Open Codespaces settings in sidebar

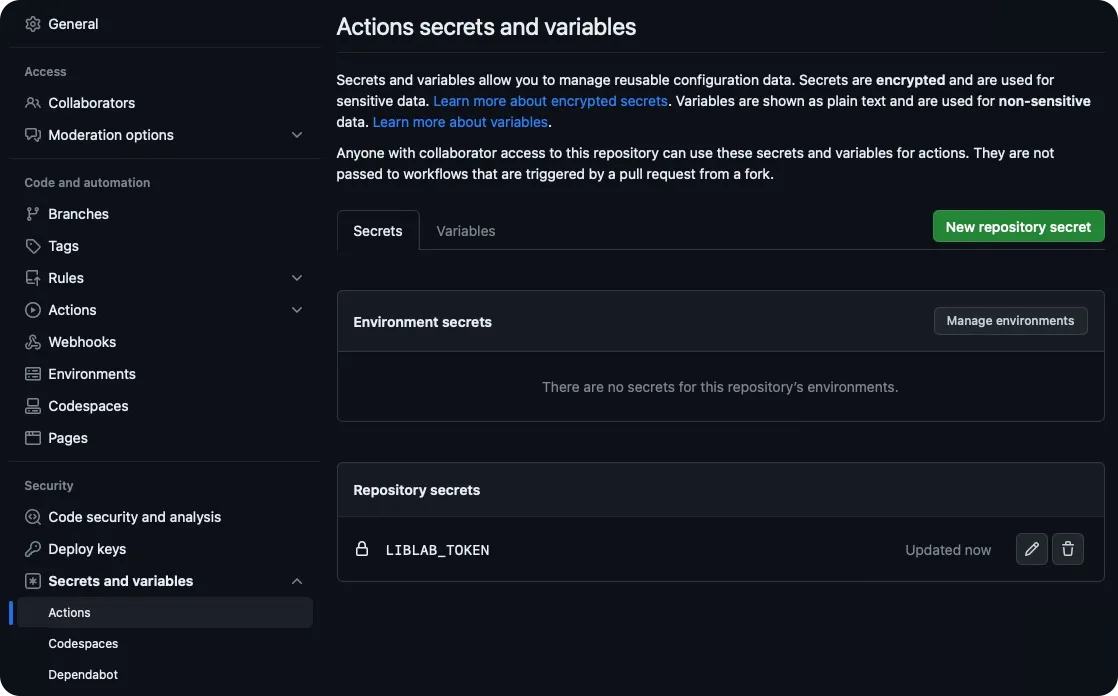point(88,405)
